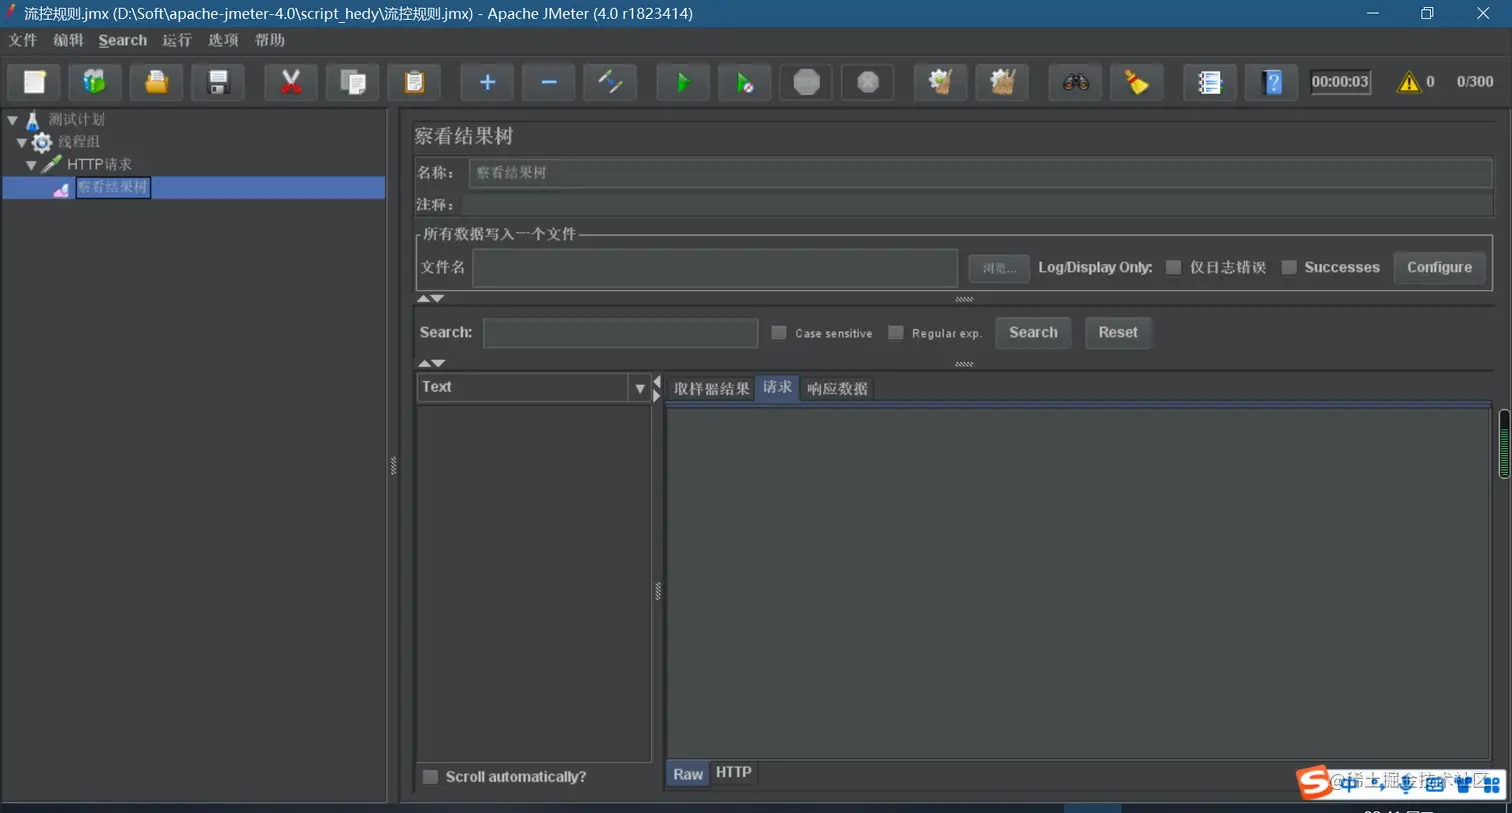Select the 察看结果树 tree node
Screen dimensions: 1512x813
pyautogui.click(x=113, y=187)
